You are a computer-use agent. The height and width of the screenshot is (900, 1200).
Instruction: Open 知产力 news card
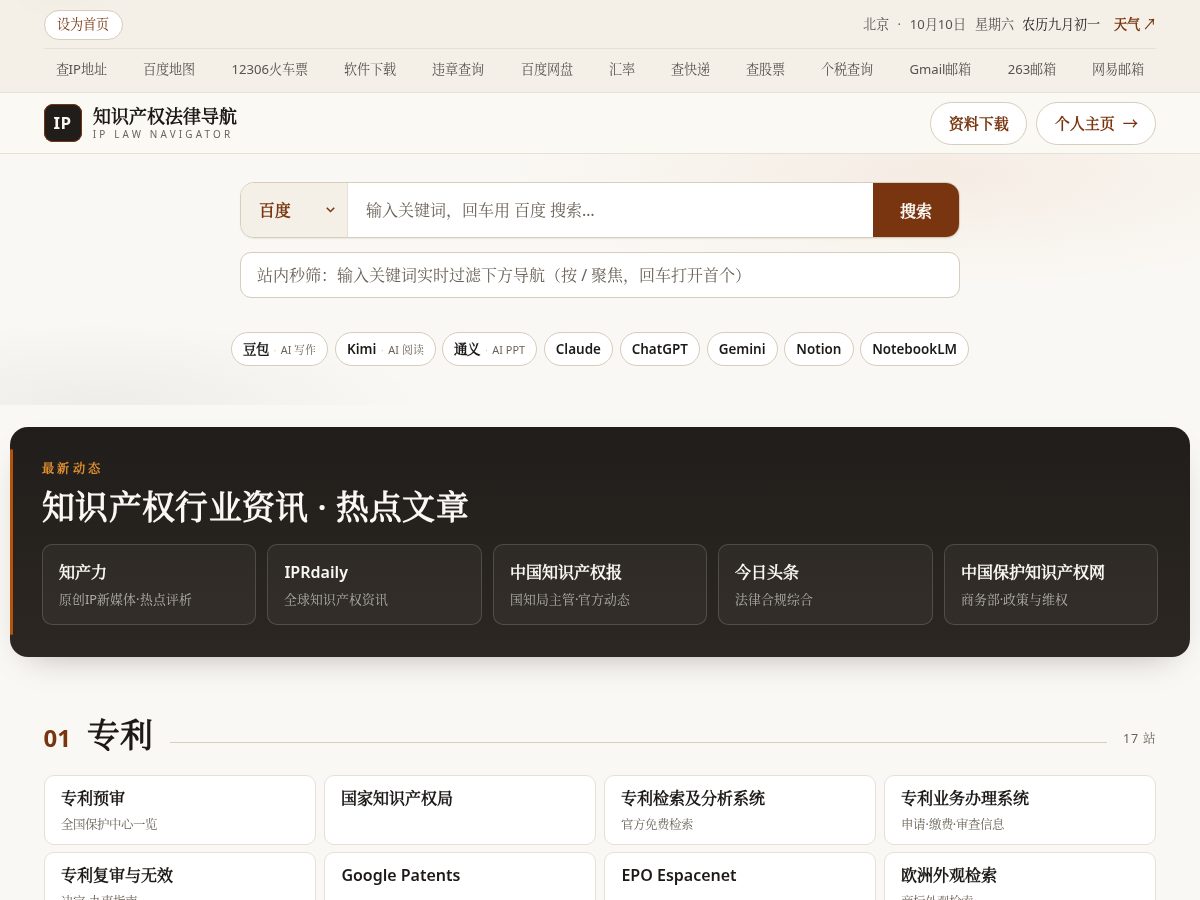(149, 584)
